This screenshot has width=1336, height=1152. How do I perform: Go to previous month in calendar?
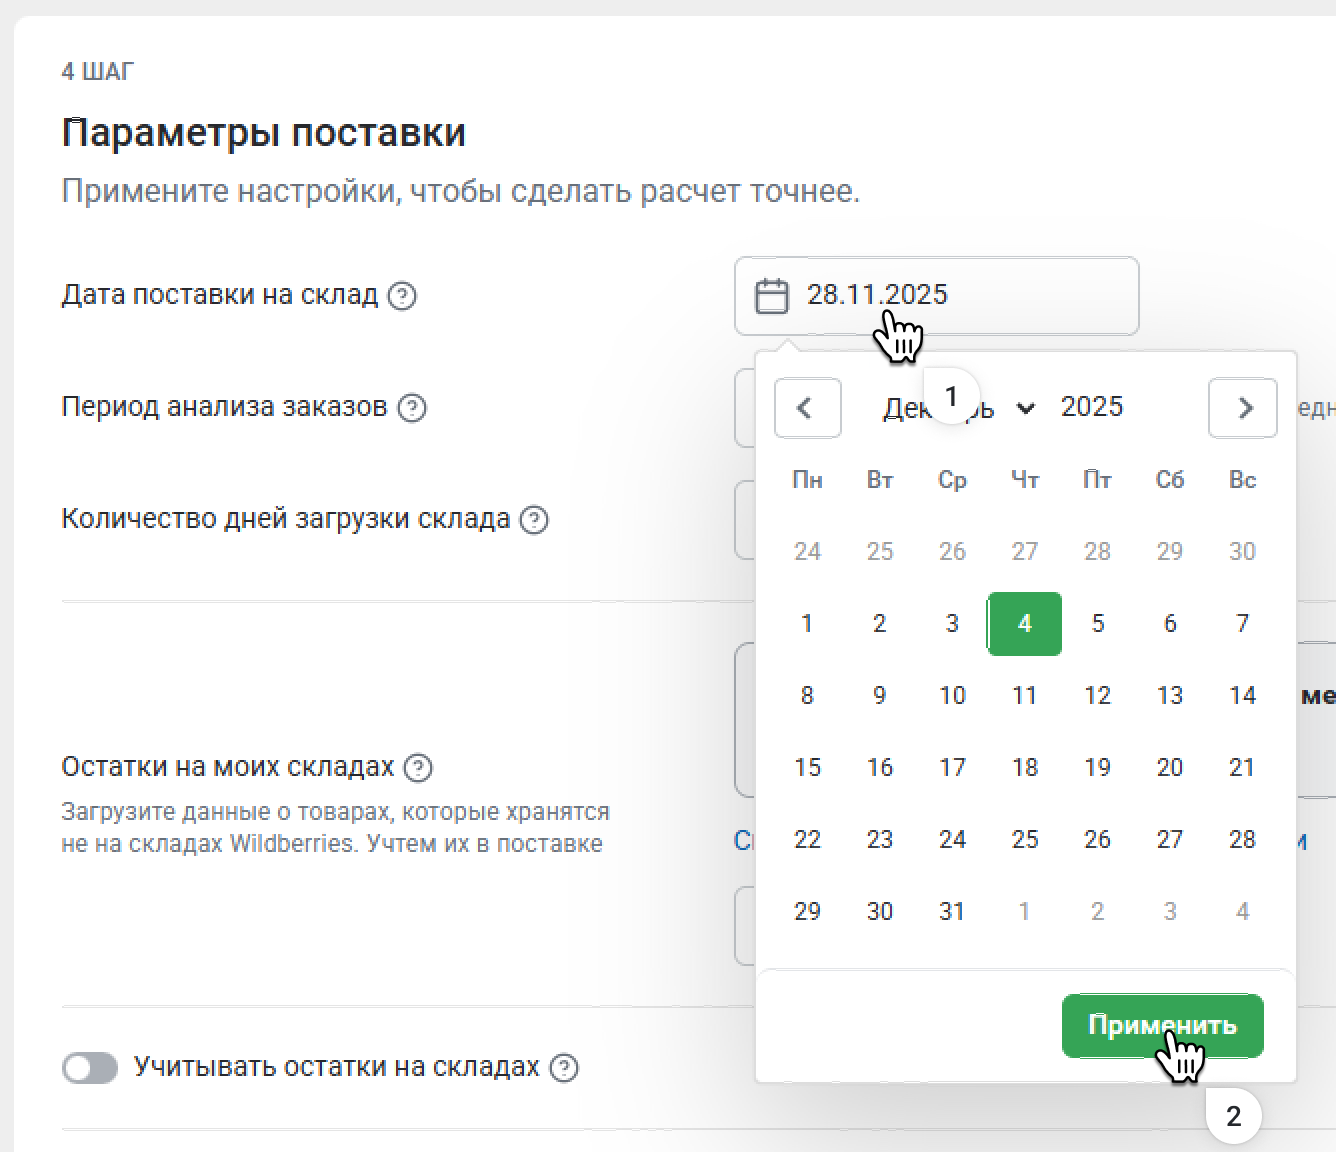pyautogui.click(x=806, y=408)
